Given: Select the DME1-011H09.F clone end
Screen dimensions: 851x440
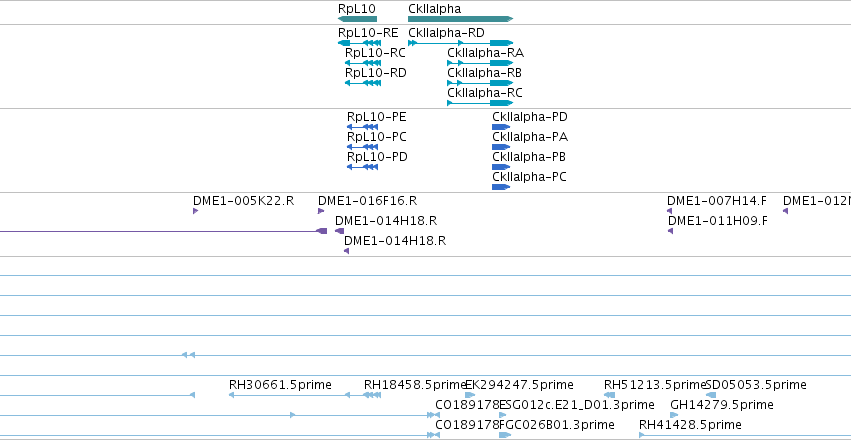Looking at the screenshot, I should pos(670,231).
